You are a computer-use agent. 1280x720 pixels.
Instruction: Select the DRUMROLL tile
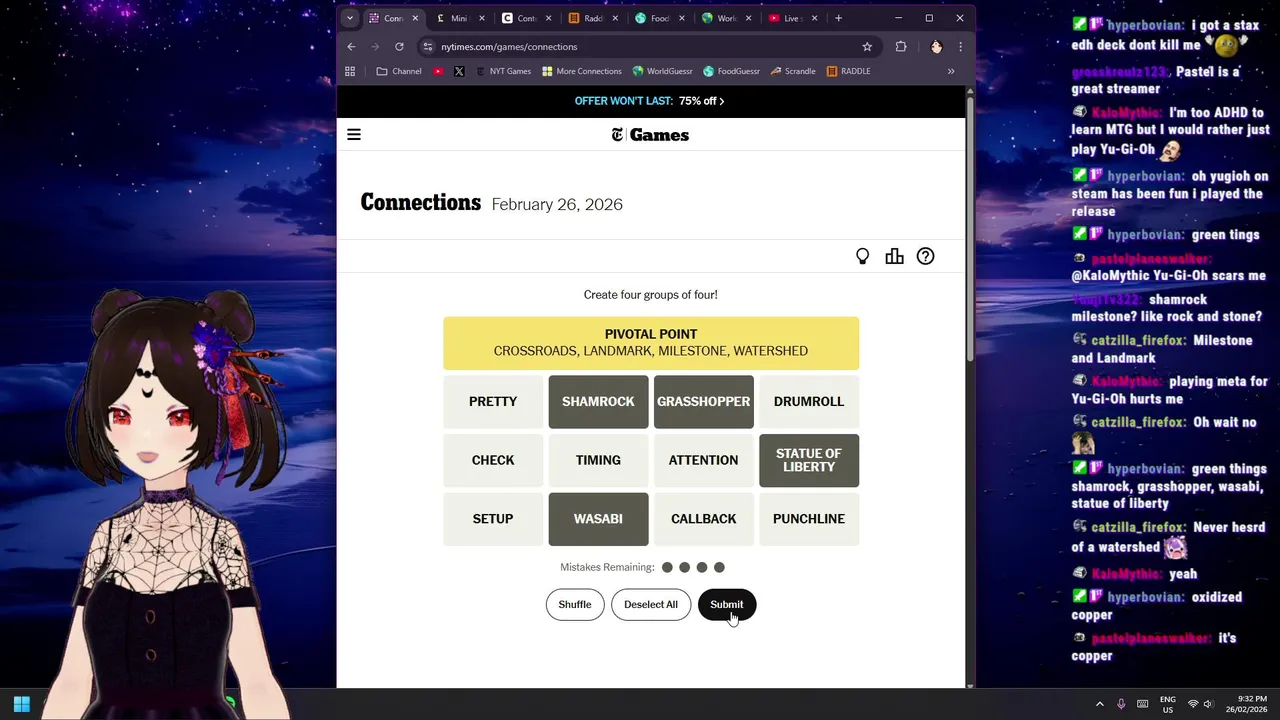pyautogui.click(x=809, y=401)
